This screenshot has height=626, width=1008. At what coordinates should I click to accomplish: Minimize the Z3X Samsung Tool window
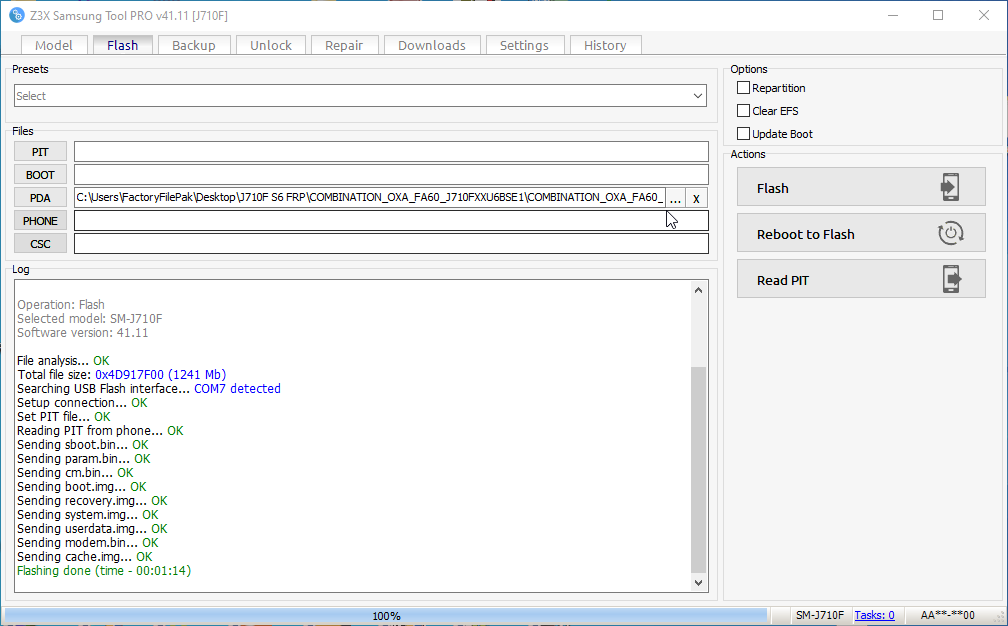click(893, 15)
